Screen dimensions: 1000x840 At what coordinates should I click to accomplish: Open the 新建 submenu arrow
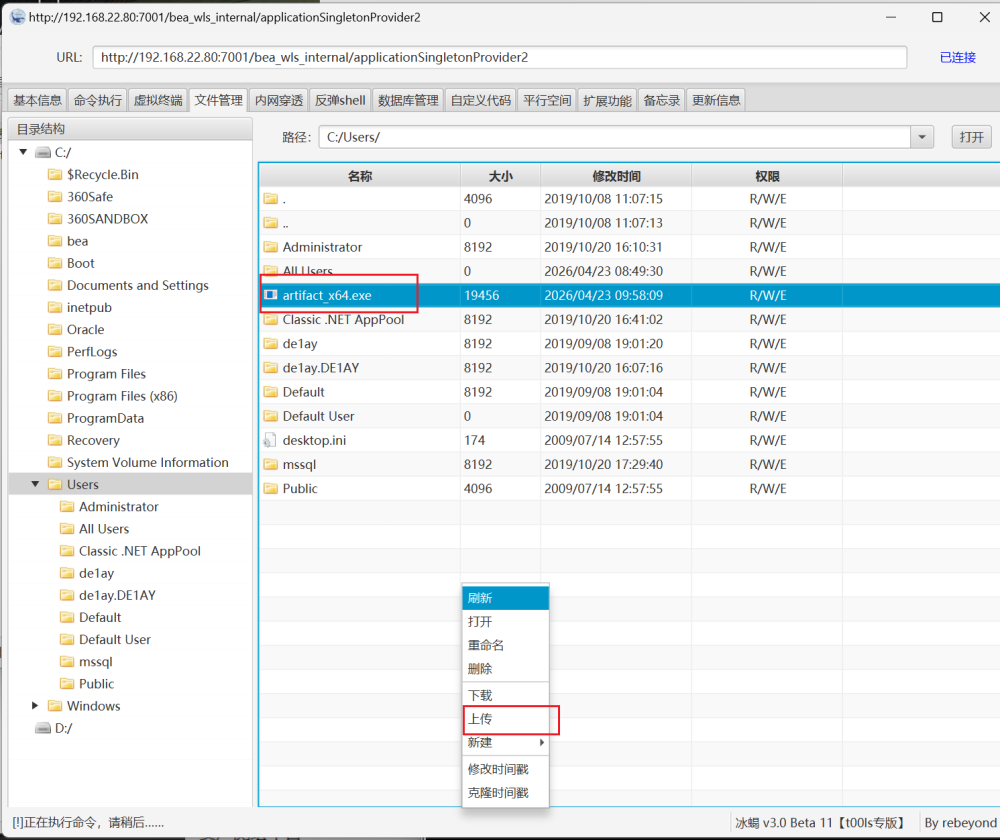(542, 743)
